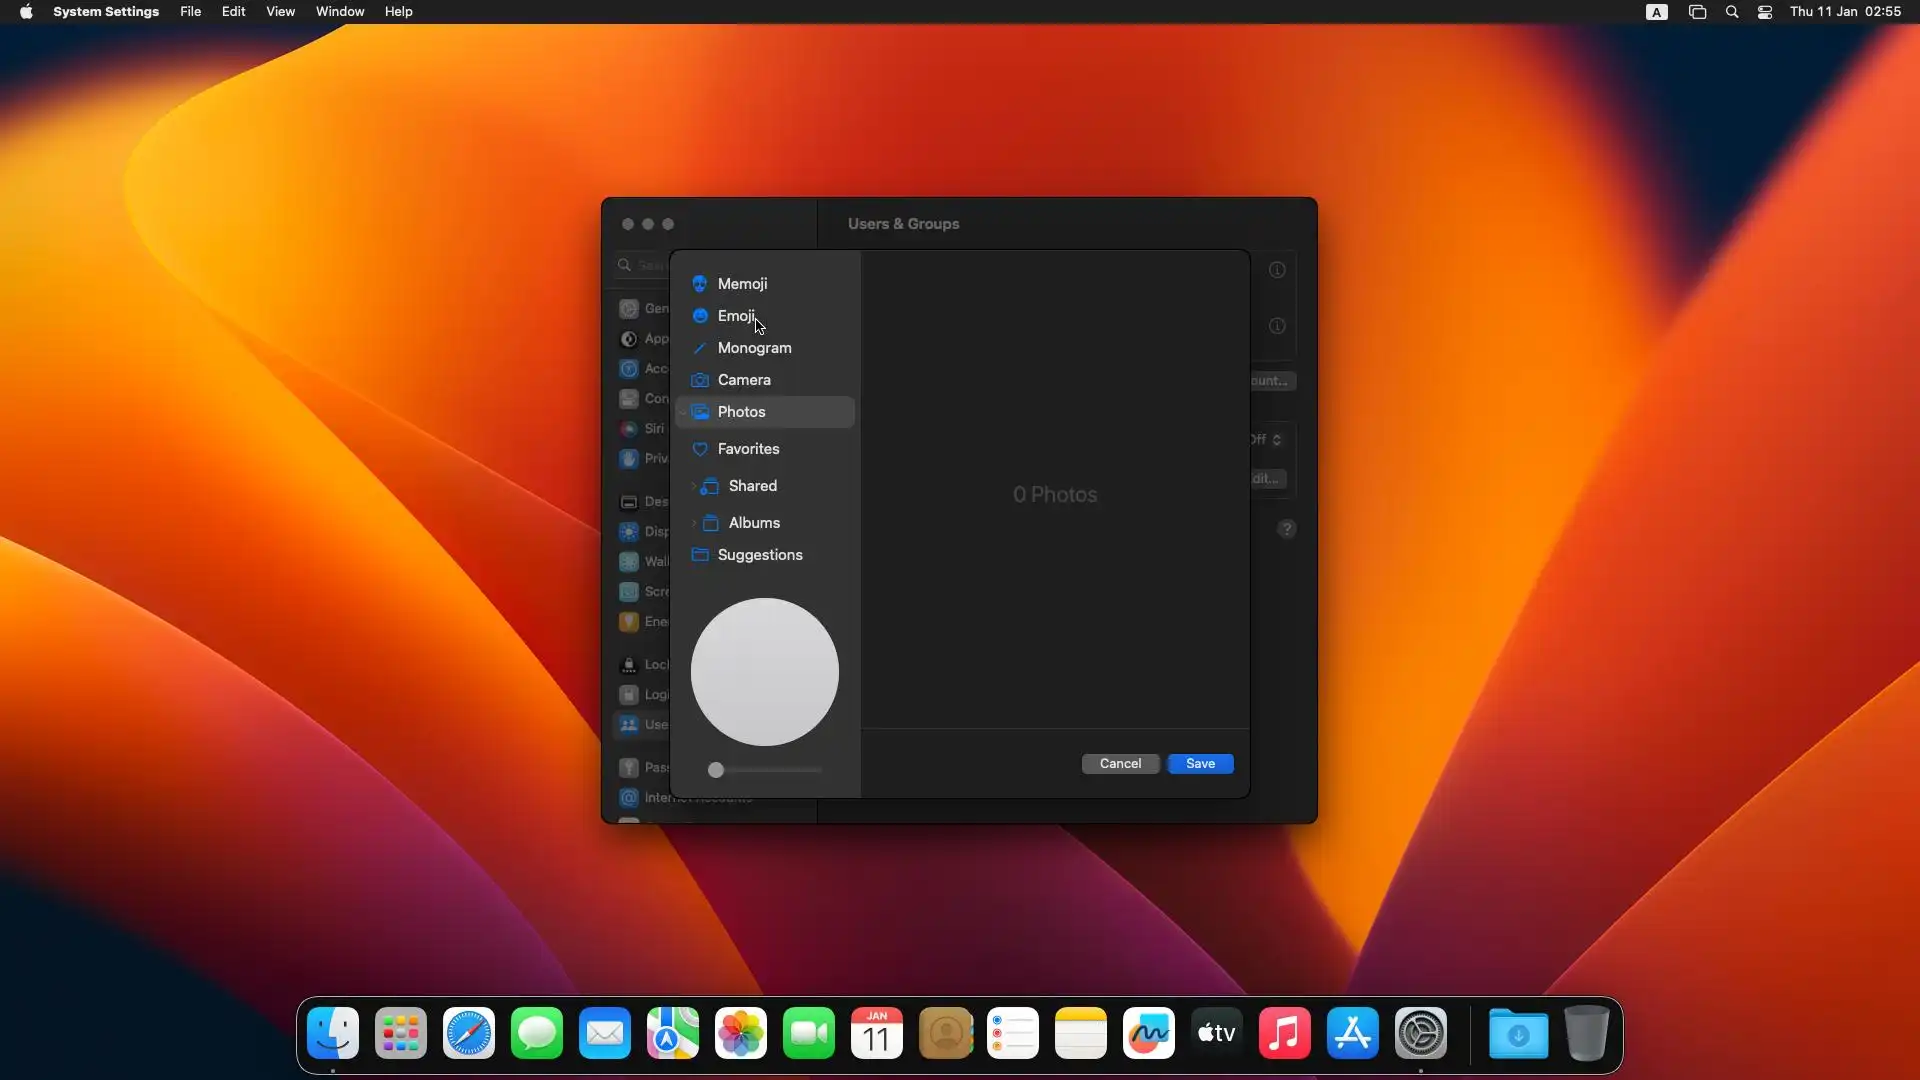Click the picture zoom slider handle
Screen dimensions: 1920x1080
tap(716, 770)
